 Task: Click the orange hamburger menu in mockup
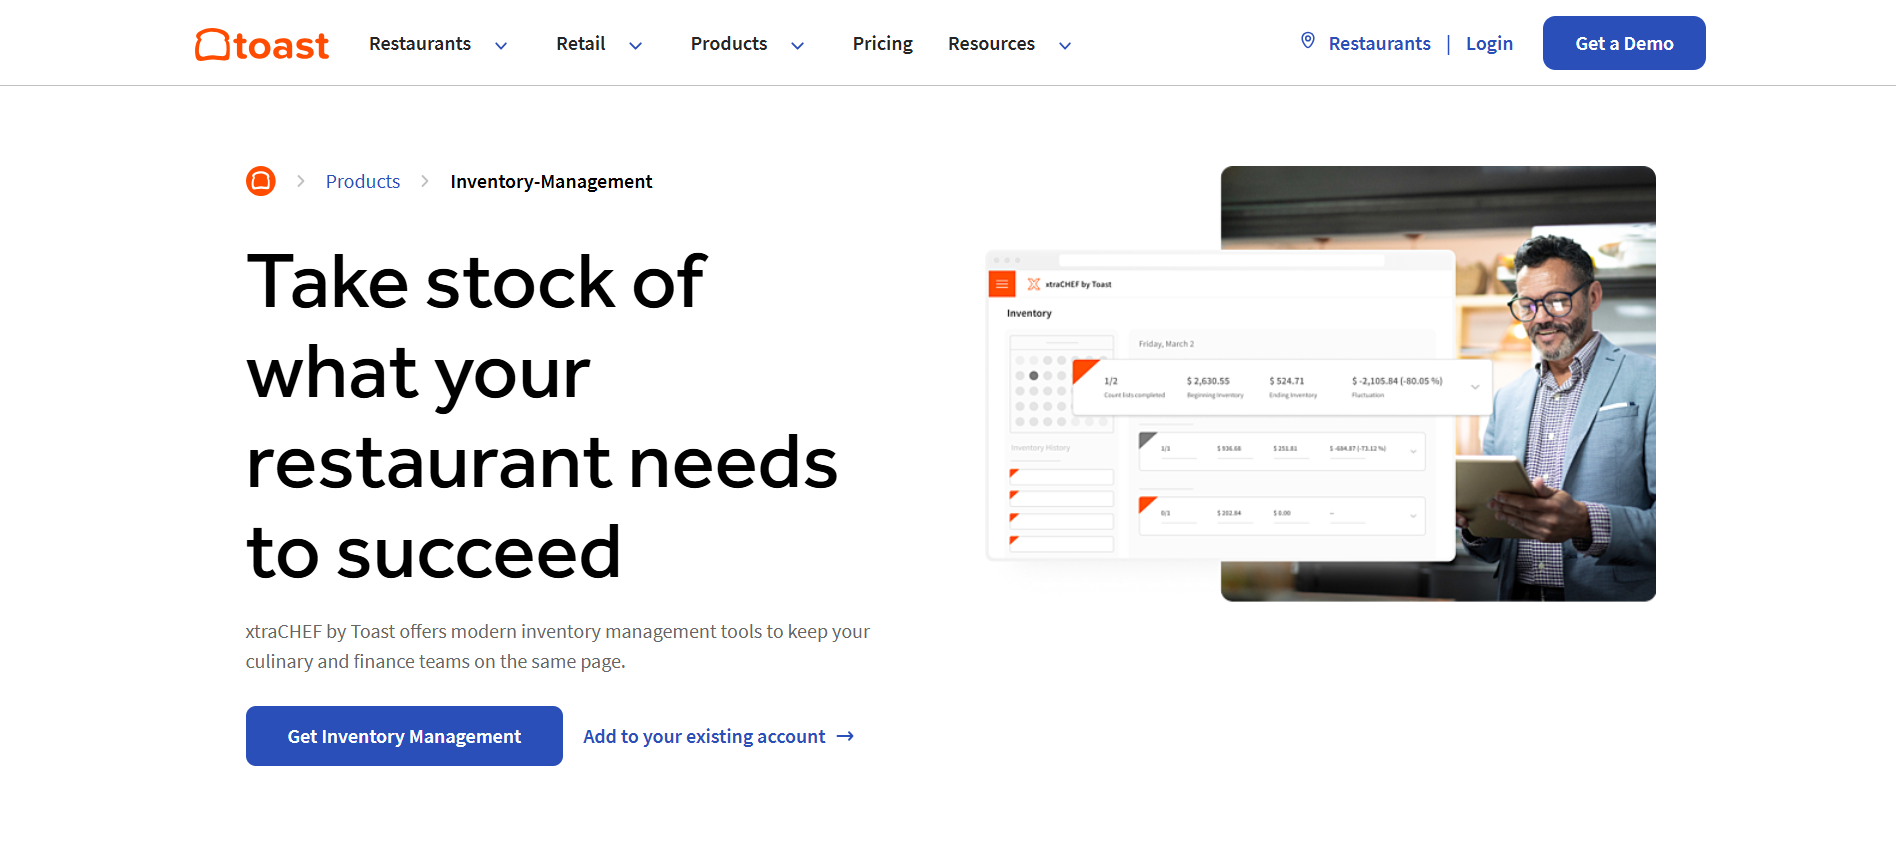pyautogui.click(x=1002, y=284)
